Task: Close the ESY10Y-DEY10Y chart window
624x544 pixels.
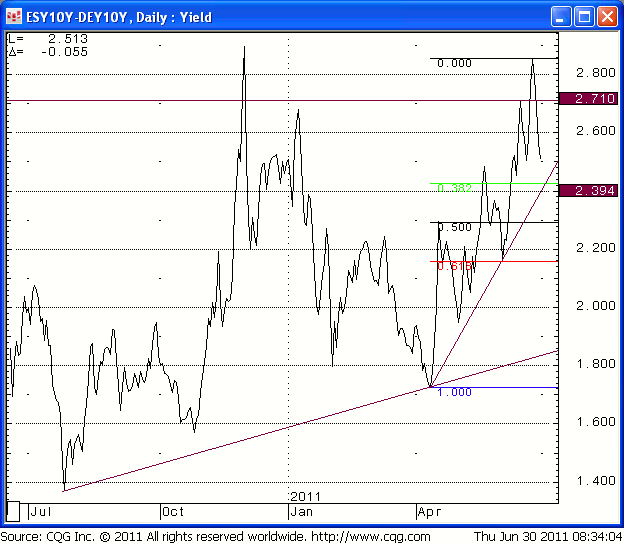Action: 607,16
